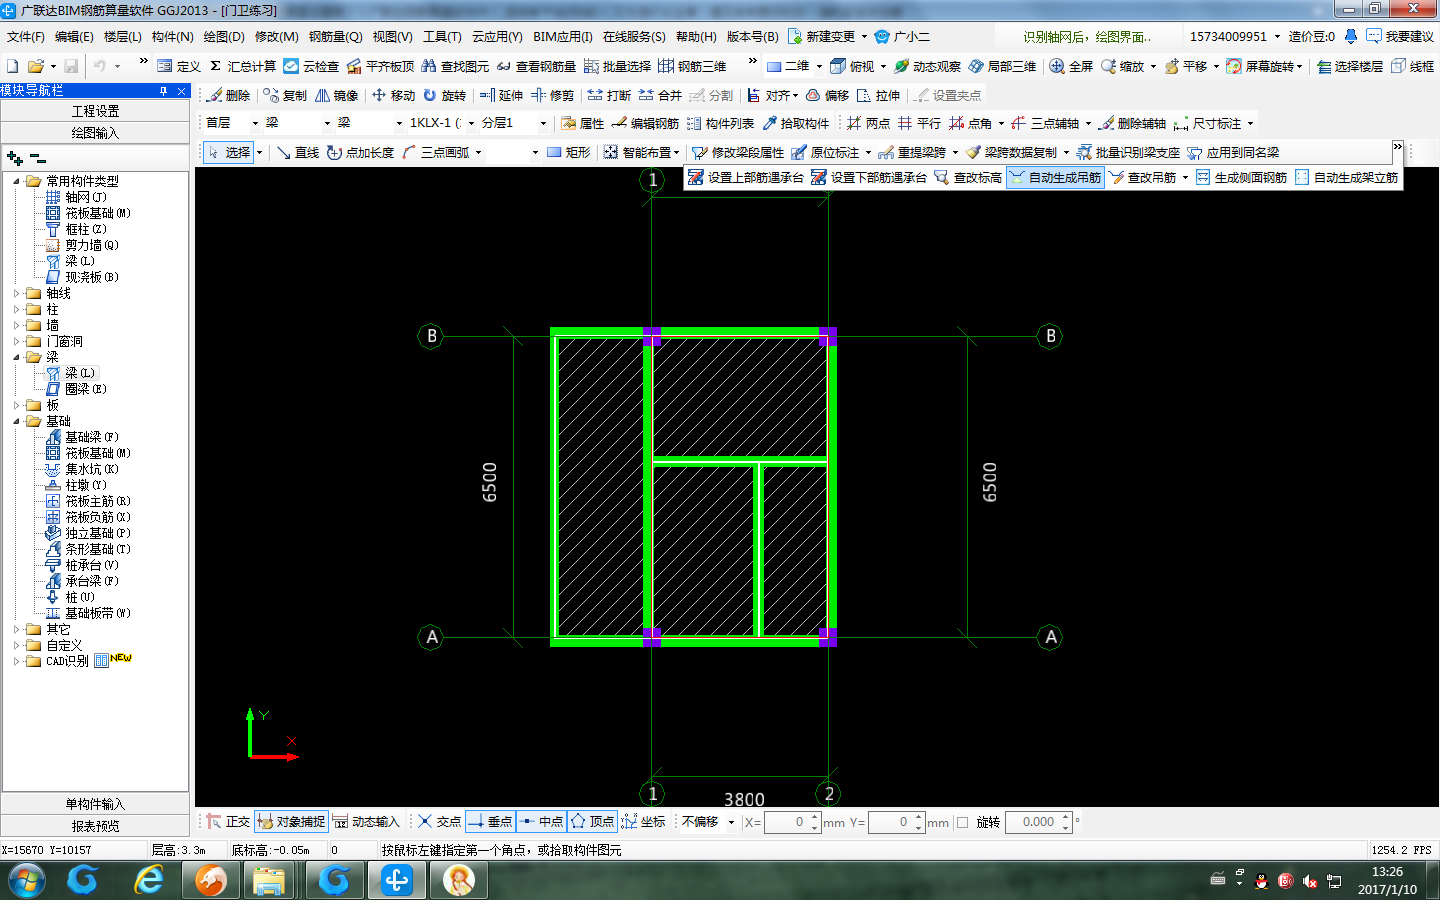This screenshot has width=1440, height=900.
Task: Toggle 坐标 coordinate snap
Action: pyautogui.click(x=643, y=822)
